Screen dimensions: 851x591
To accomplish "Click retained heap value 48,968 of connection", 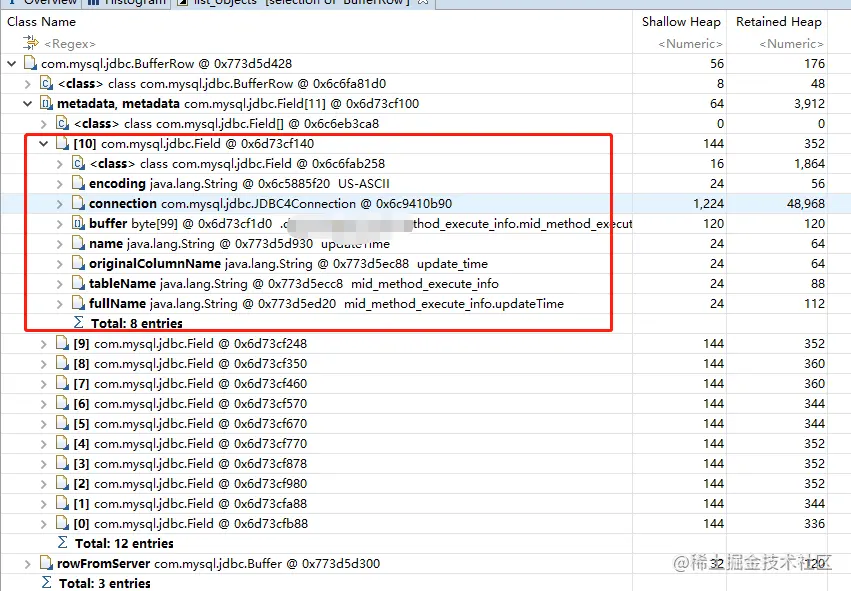I will click(x=805, y=204).
